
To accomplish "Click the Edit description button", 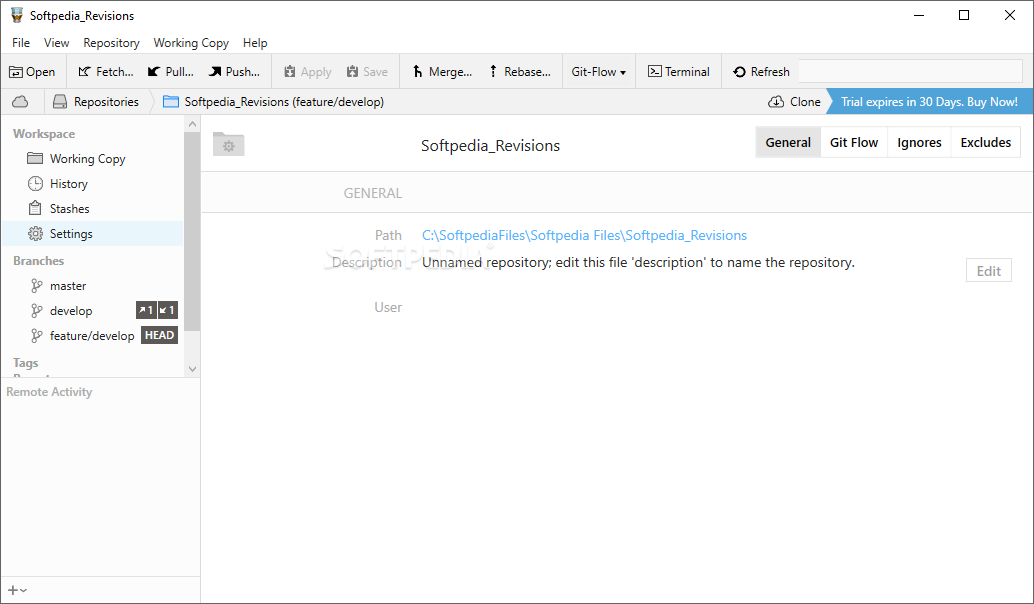I will click(988, 271).
